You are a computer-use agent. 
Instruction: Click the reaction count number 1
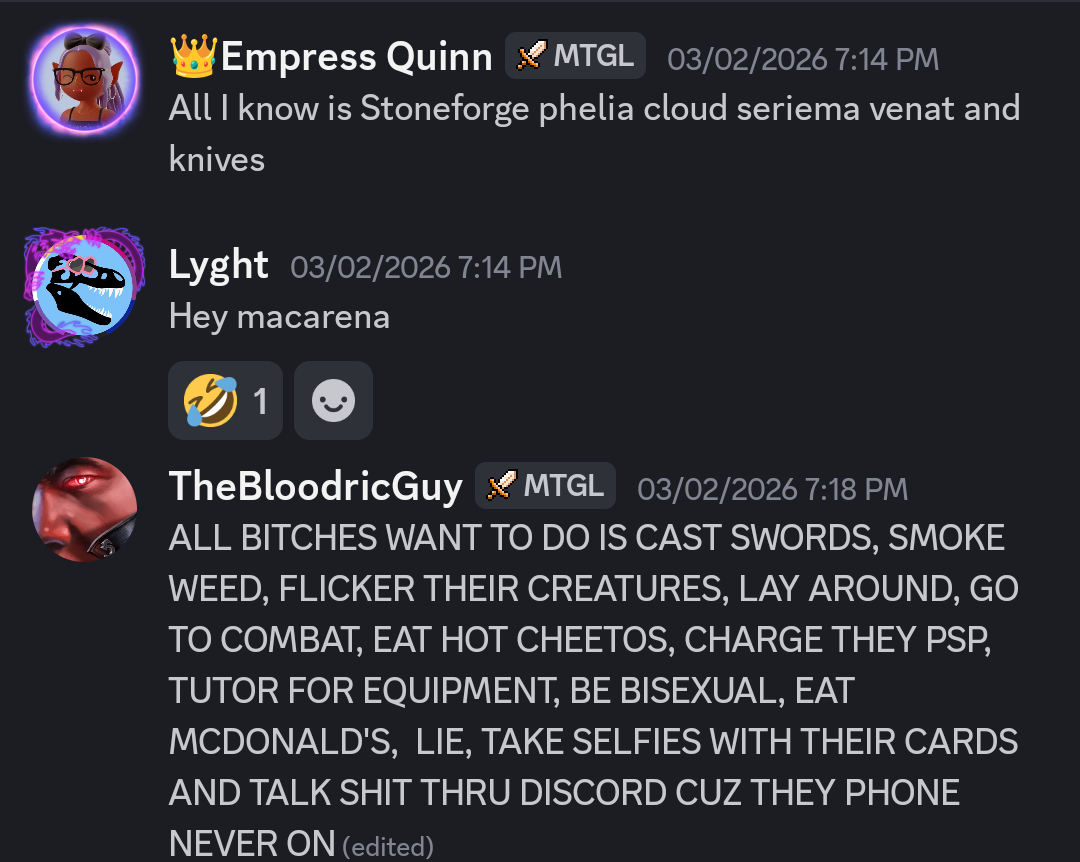click(x=260, y=401)
